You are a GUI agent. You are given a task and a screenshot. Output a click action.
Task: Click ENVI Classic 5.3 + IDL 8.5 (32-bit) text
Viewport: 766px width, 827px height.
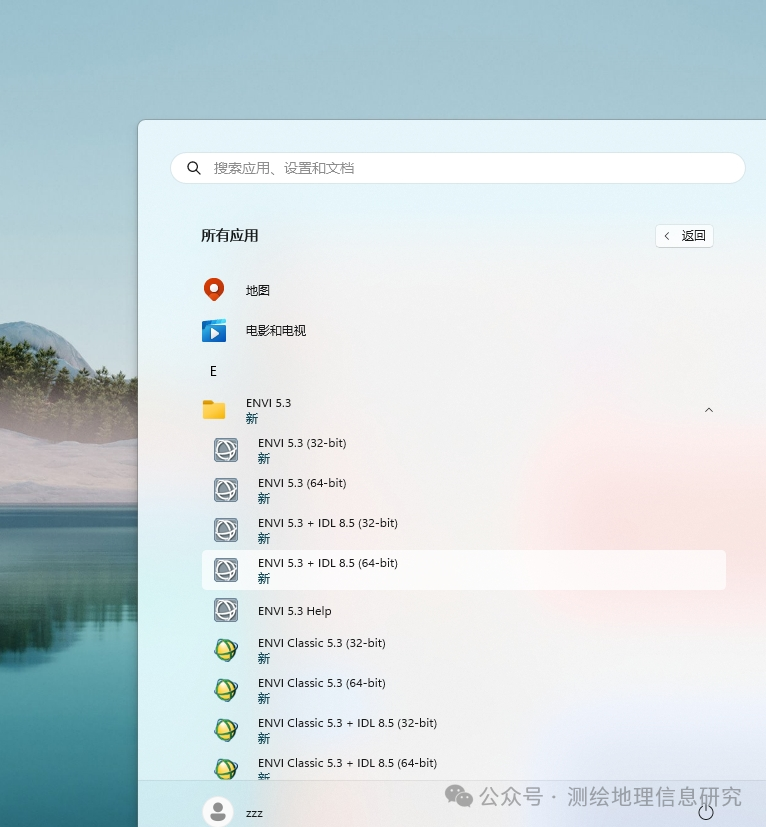[347, 723]
